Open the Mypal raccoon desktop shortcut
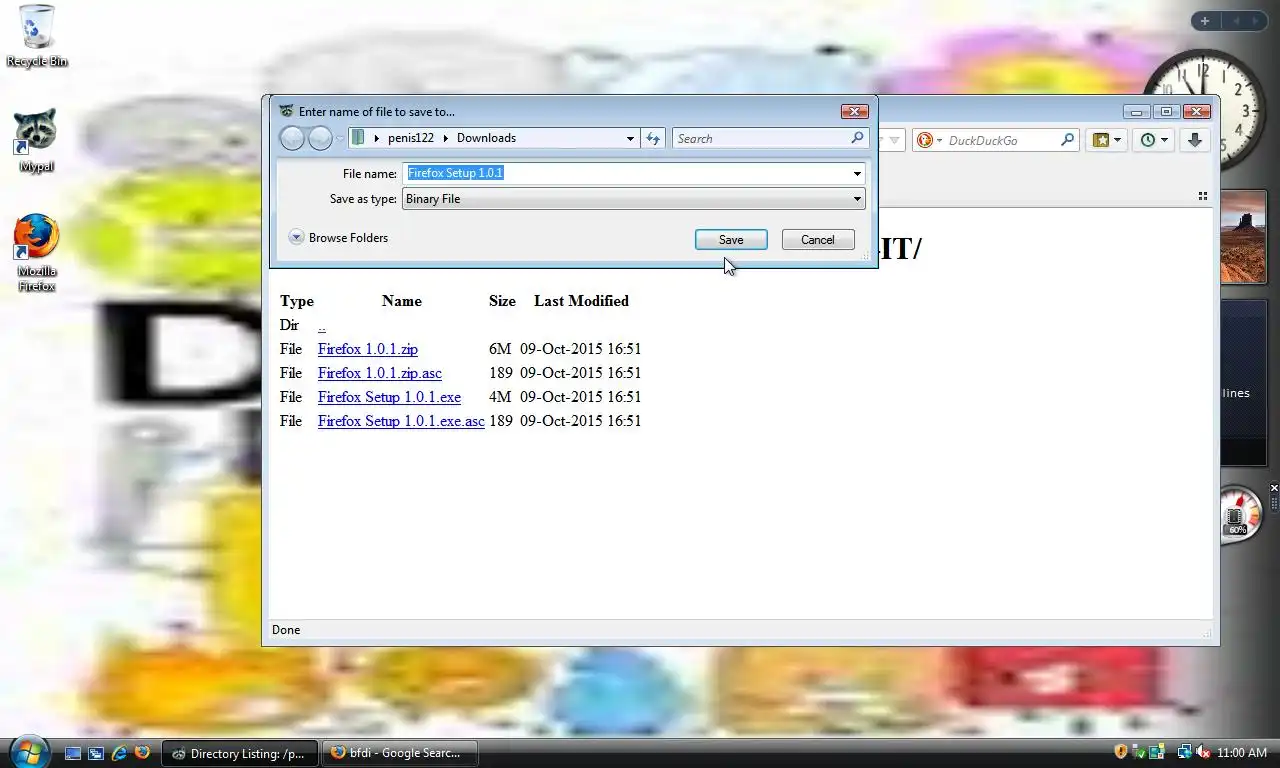Image resolution: width=1280 pixels, height=768 pixels. pos(36,141)
